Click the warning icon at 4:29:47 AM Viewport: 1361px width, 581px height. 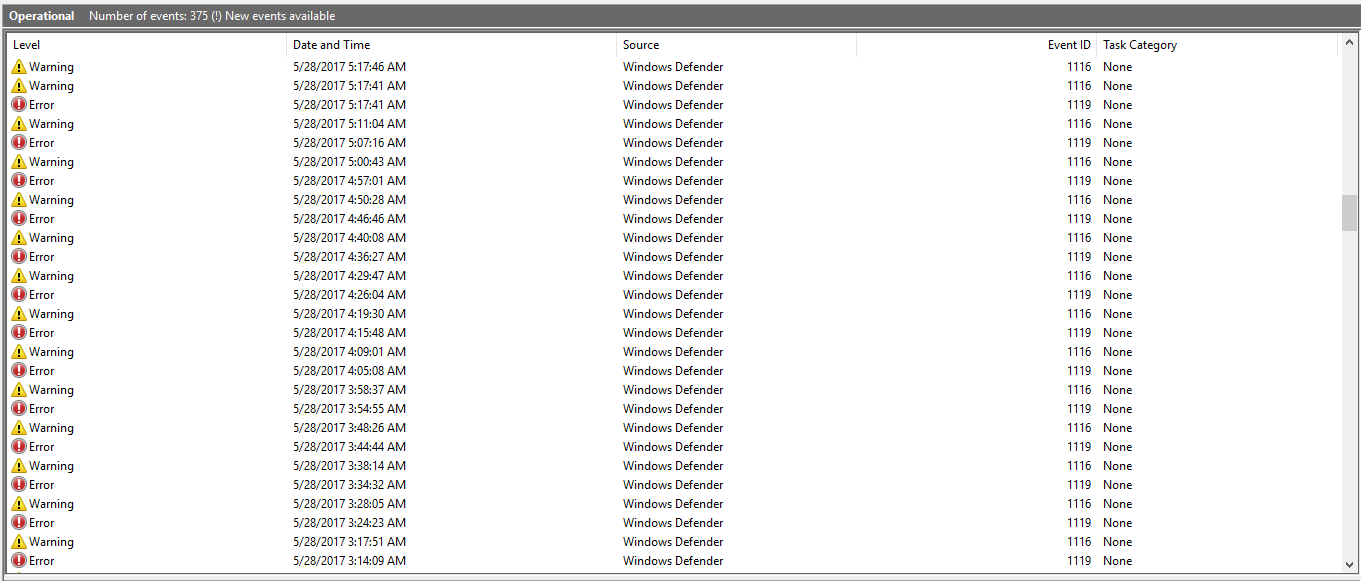pyautogui.click(x=19, y=276)
